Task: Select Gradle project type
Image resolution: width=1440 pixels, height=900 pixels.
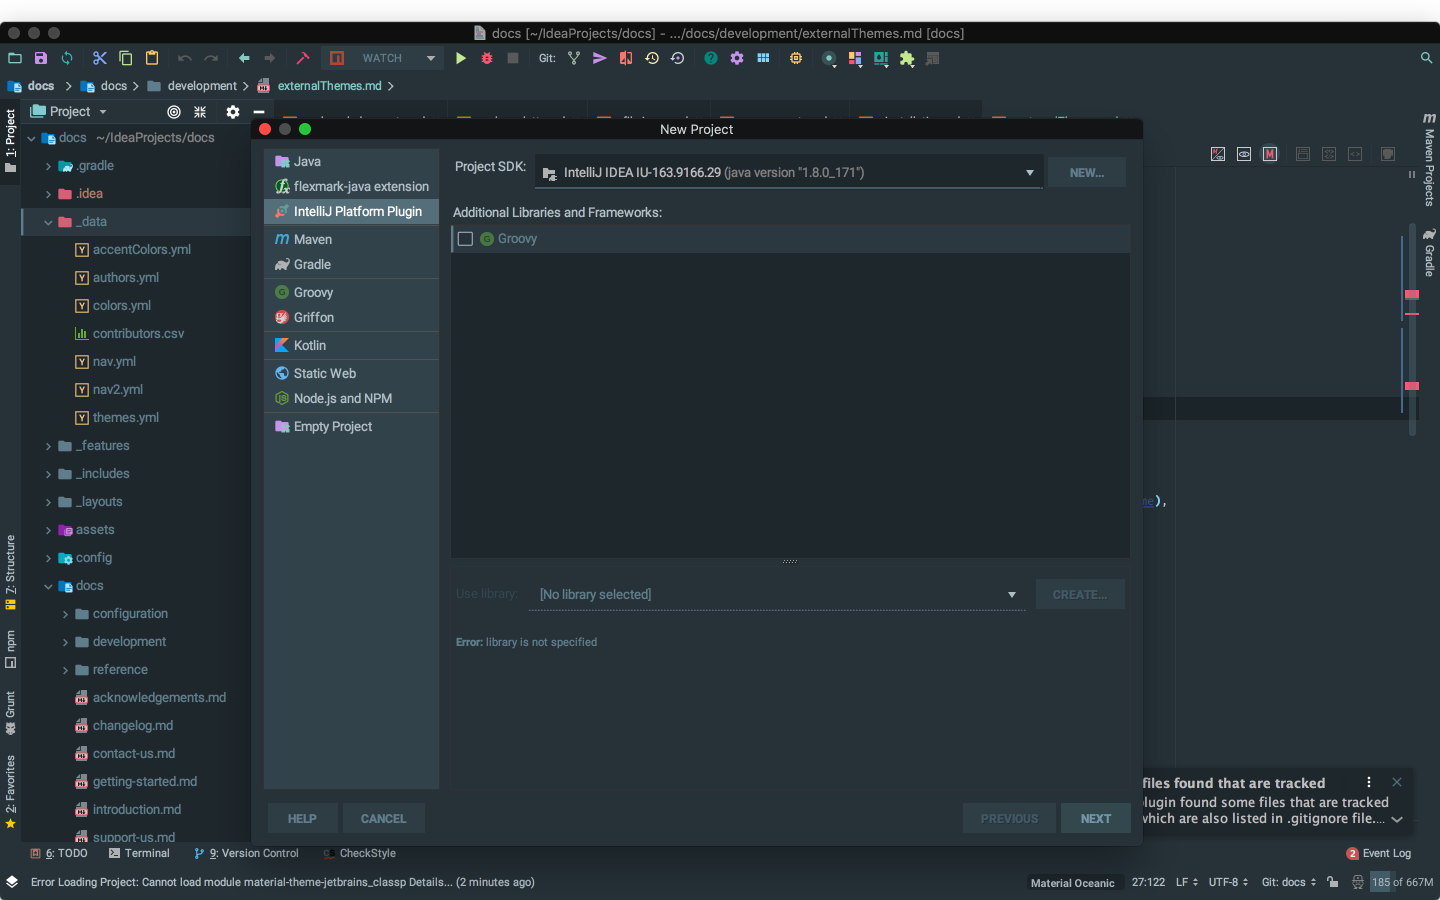Action: (x=351, y=264)
